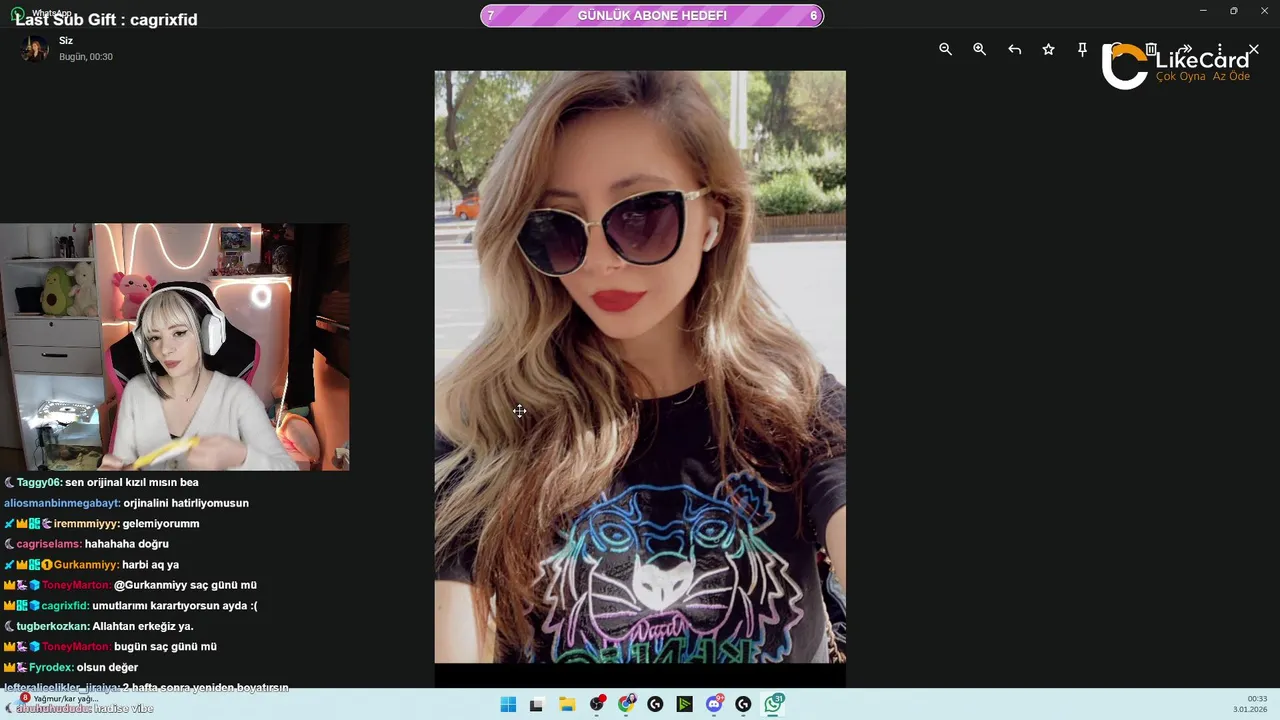Switch to OBS Studio in taskbar

(597, 704)
